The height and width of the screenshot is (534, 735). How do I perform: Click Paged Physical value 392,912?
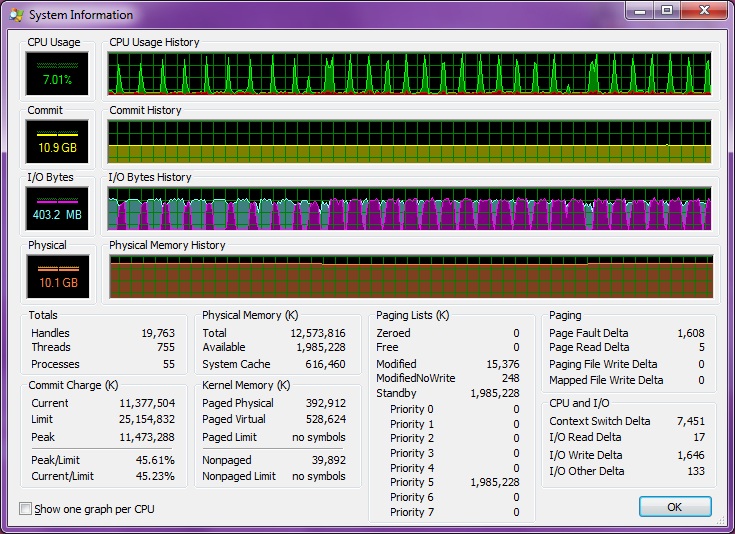(326, 403)
